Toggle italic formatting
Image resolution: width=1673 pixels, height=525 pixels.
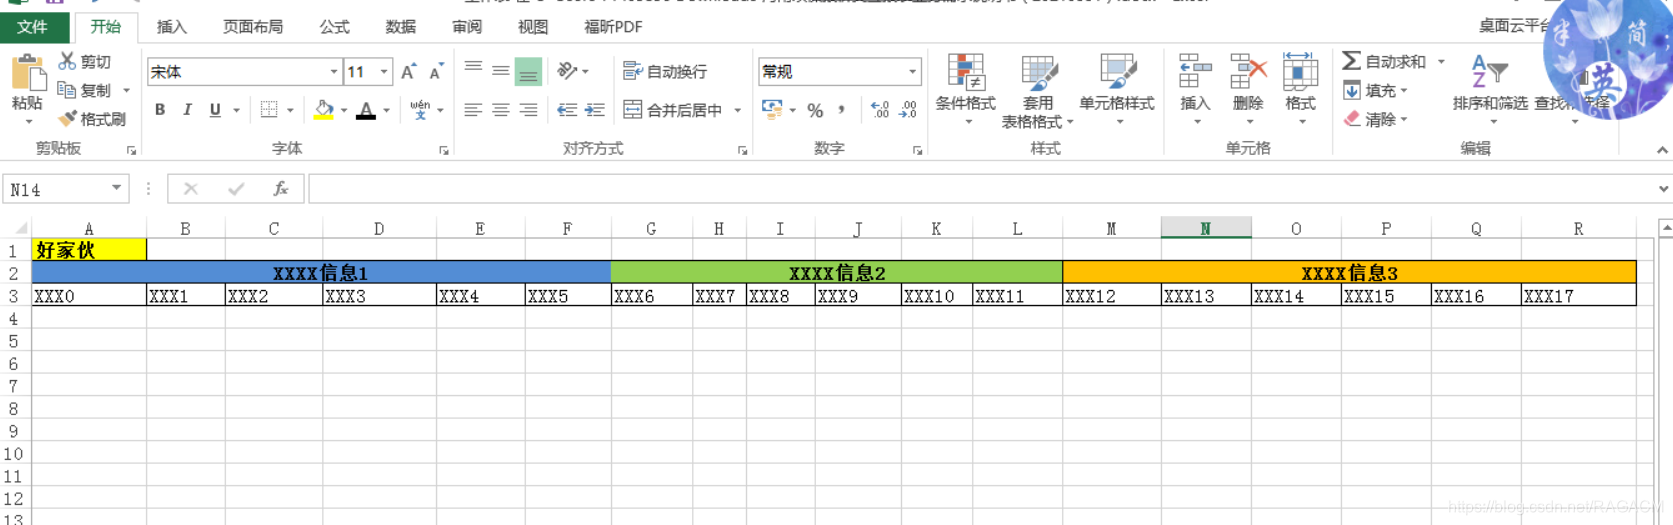(x=187, y=110)
